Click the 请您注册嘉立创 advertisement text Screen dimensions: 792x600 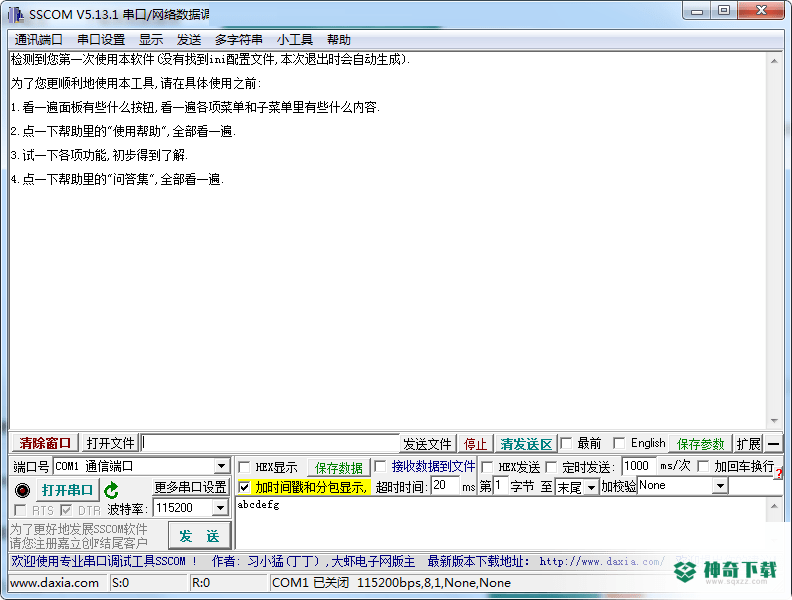[79, 543]
